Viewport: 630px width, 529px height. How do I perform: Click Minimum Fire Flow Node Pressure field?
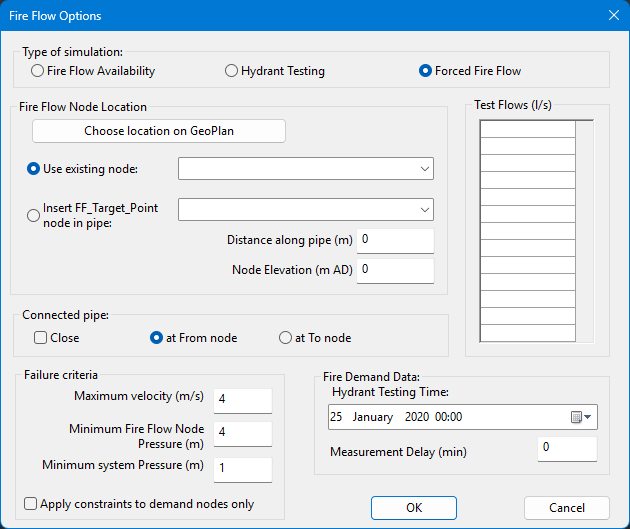(x=242, y=434)
